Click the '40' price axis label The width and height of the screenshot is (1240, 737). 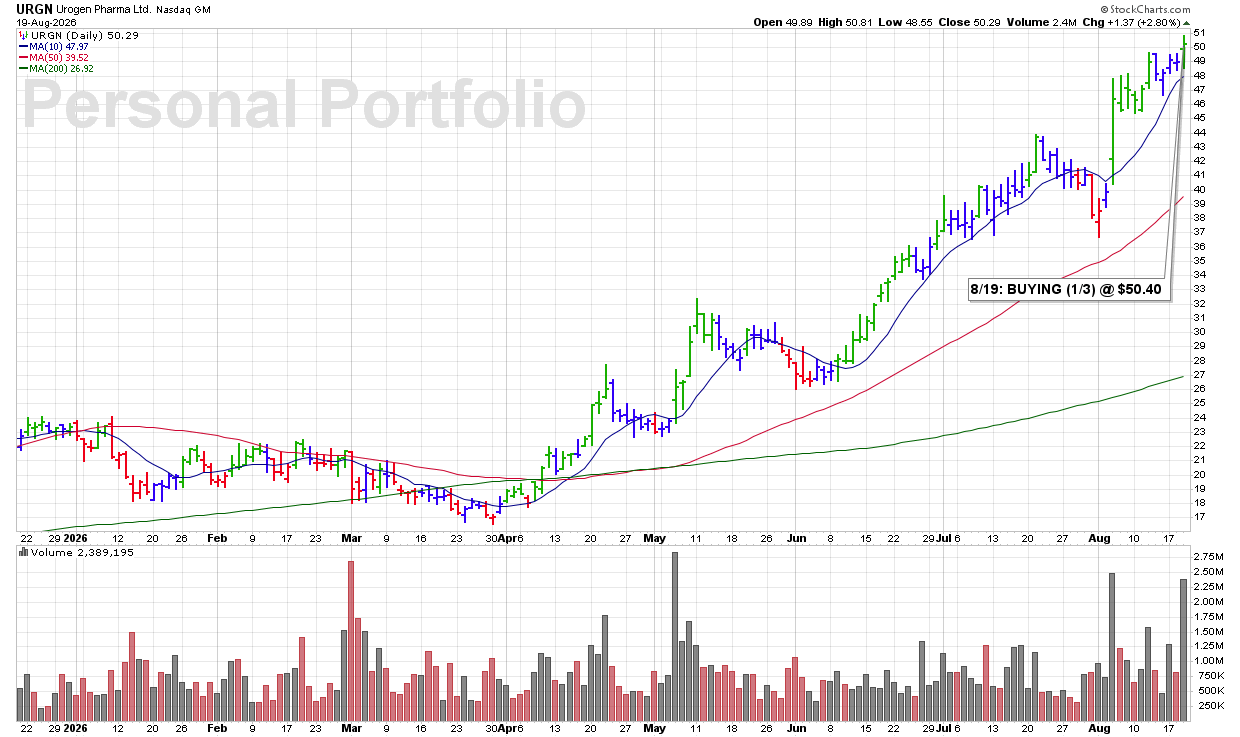pos(1197,190)
